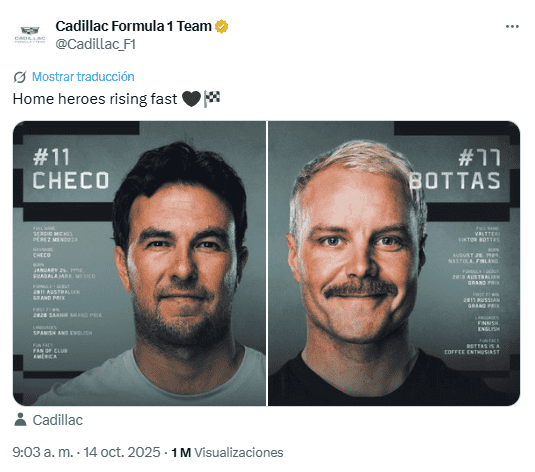
Task: Open the Cadillac Formula 1 Team profile name
Action: click(133, 26)
